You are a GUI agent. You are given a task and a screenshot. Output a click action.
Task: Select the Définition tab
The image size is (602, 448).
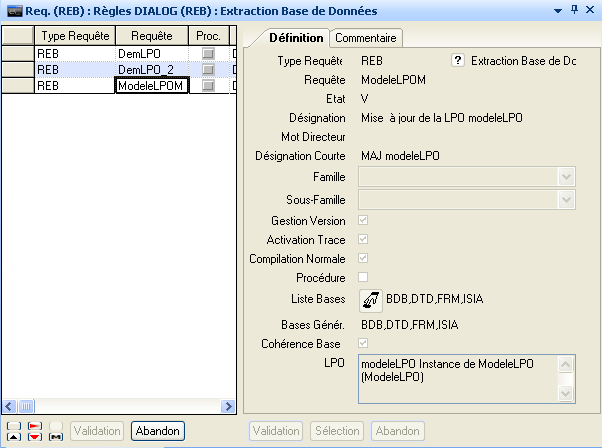pos(296,37)
